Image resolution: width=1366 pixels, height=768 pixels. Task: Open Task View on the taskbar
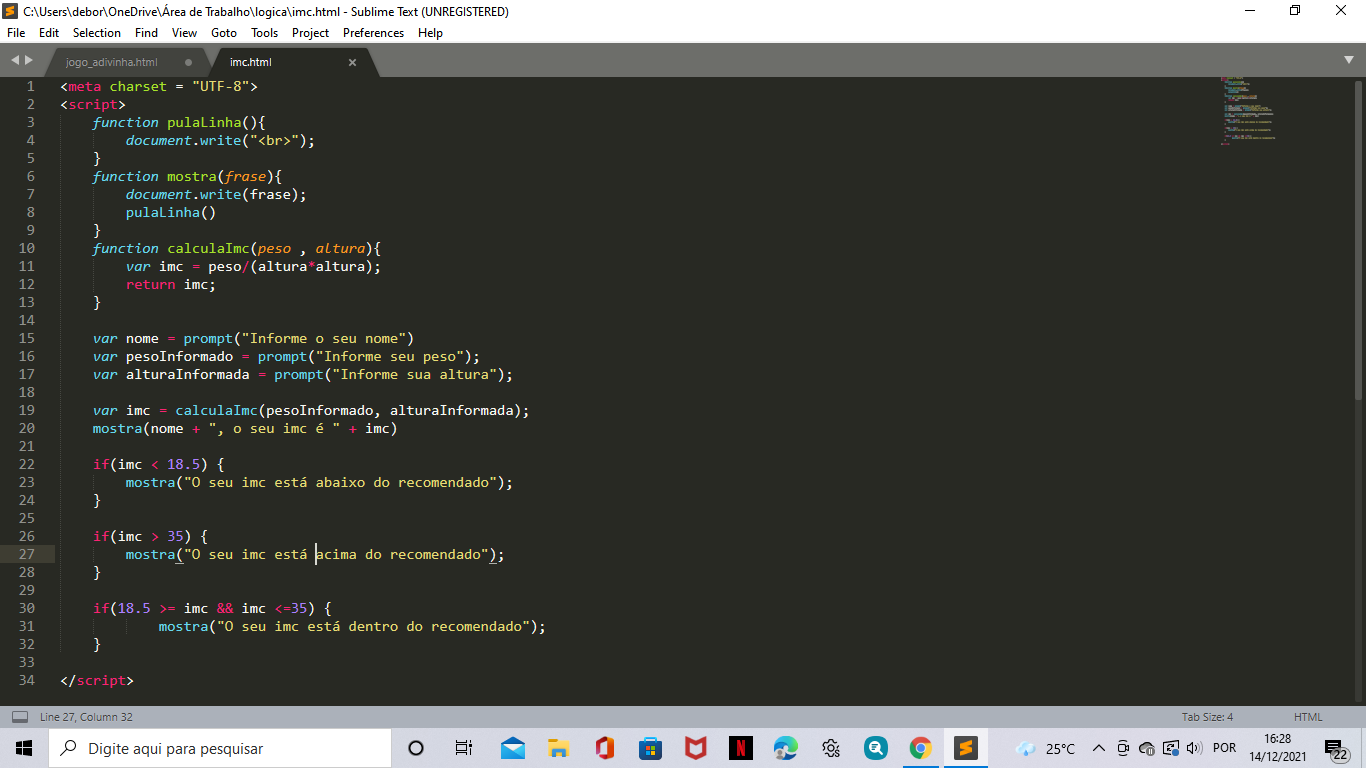point(464,748)
